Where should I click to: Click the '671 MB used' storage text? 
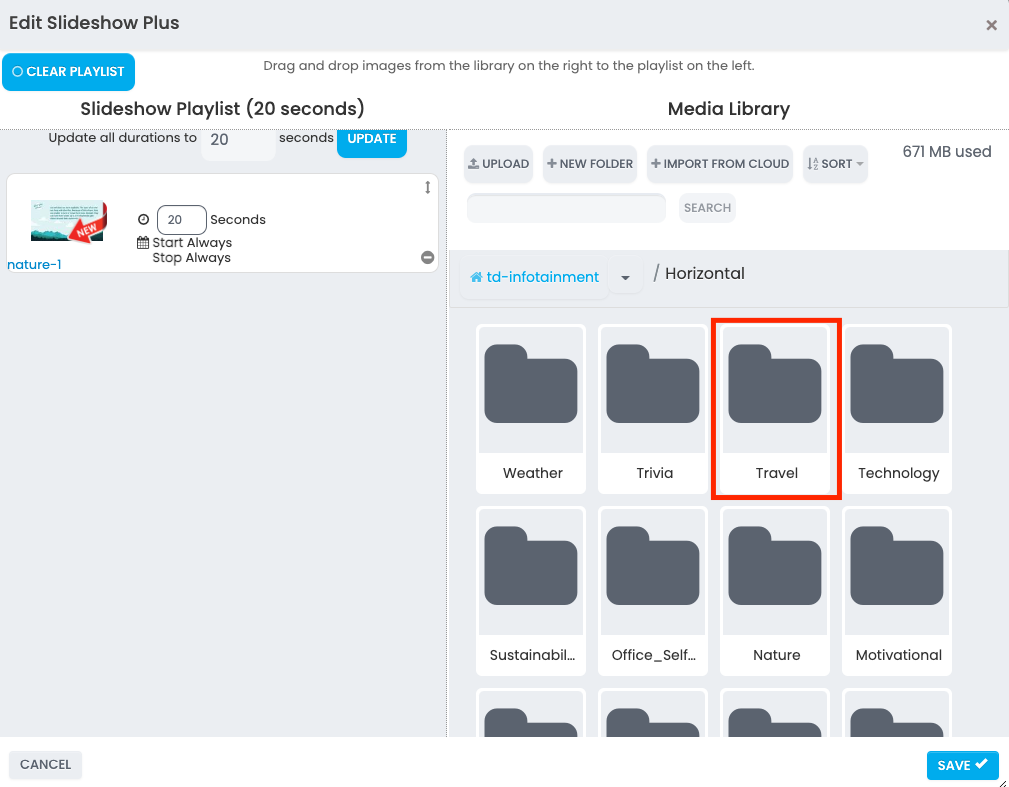pyautogui.click(x=947, y=152)
